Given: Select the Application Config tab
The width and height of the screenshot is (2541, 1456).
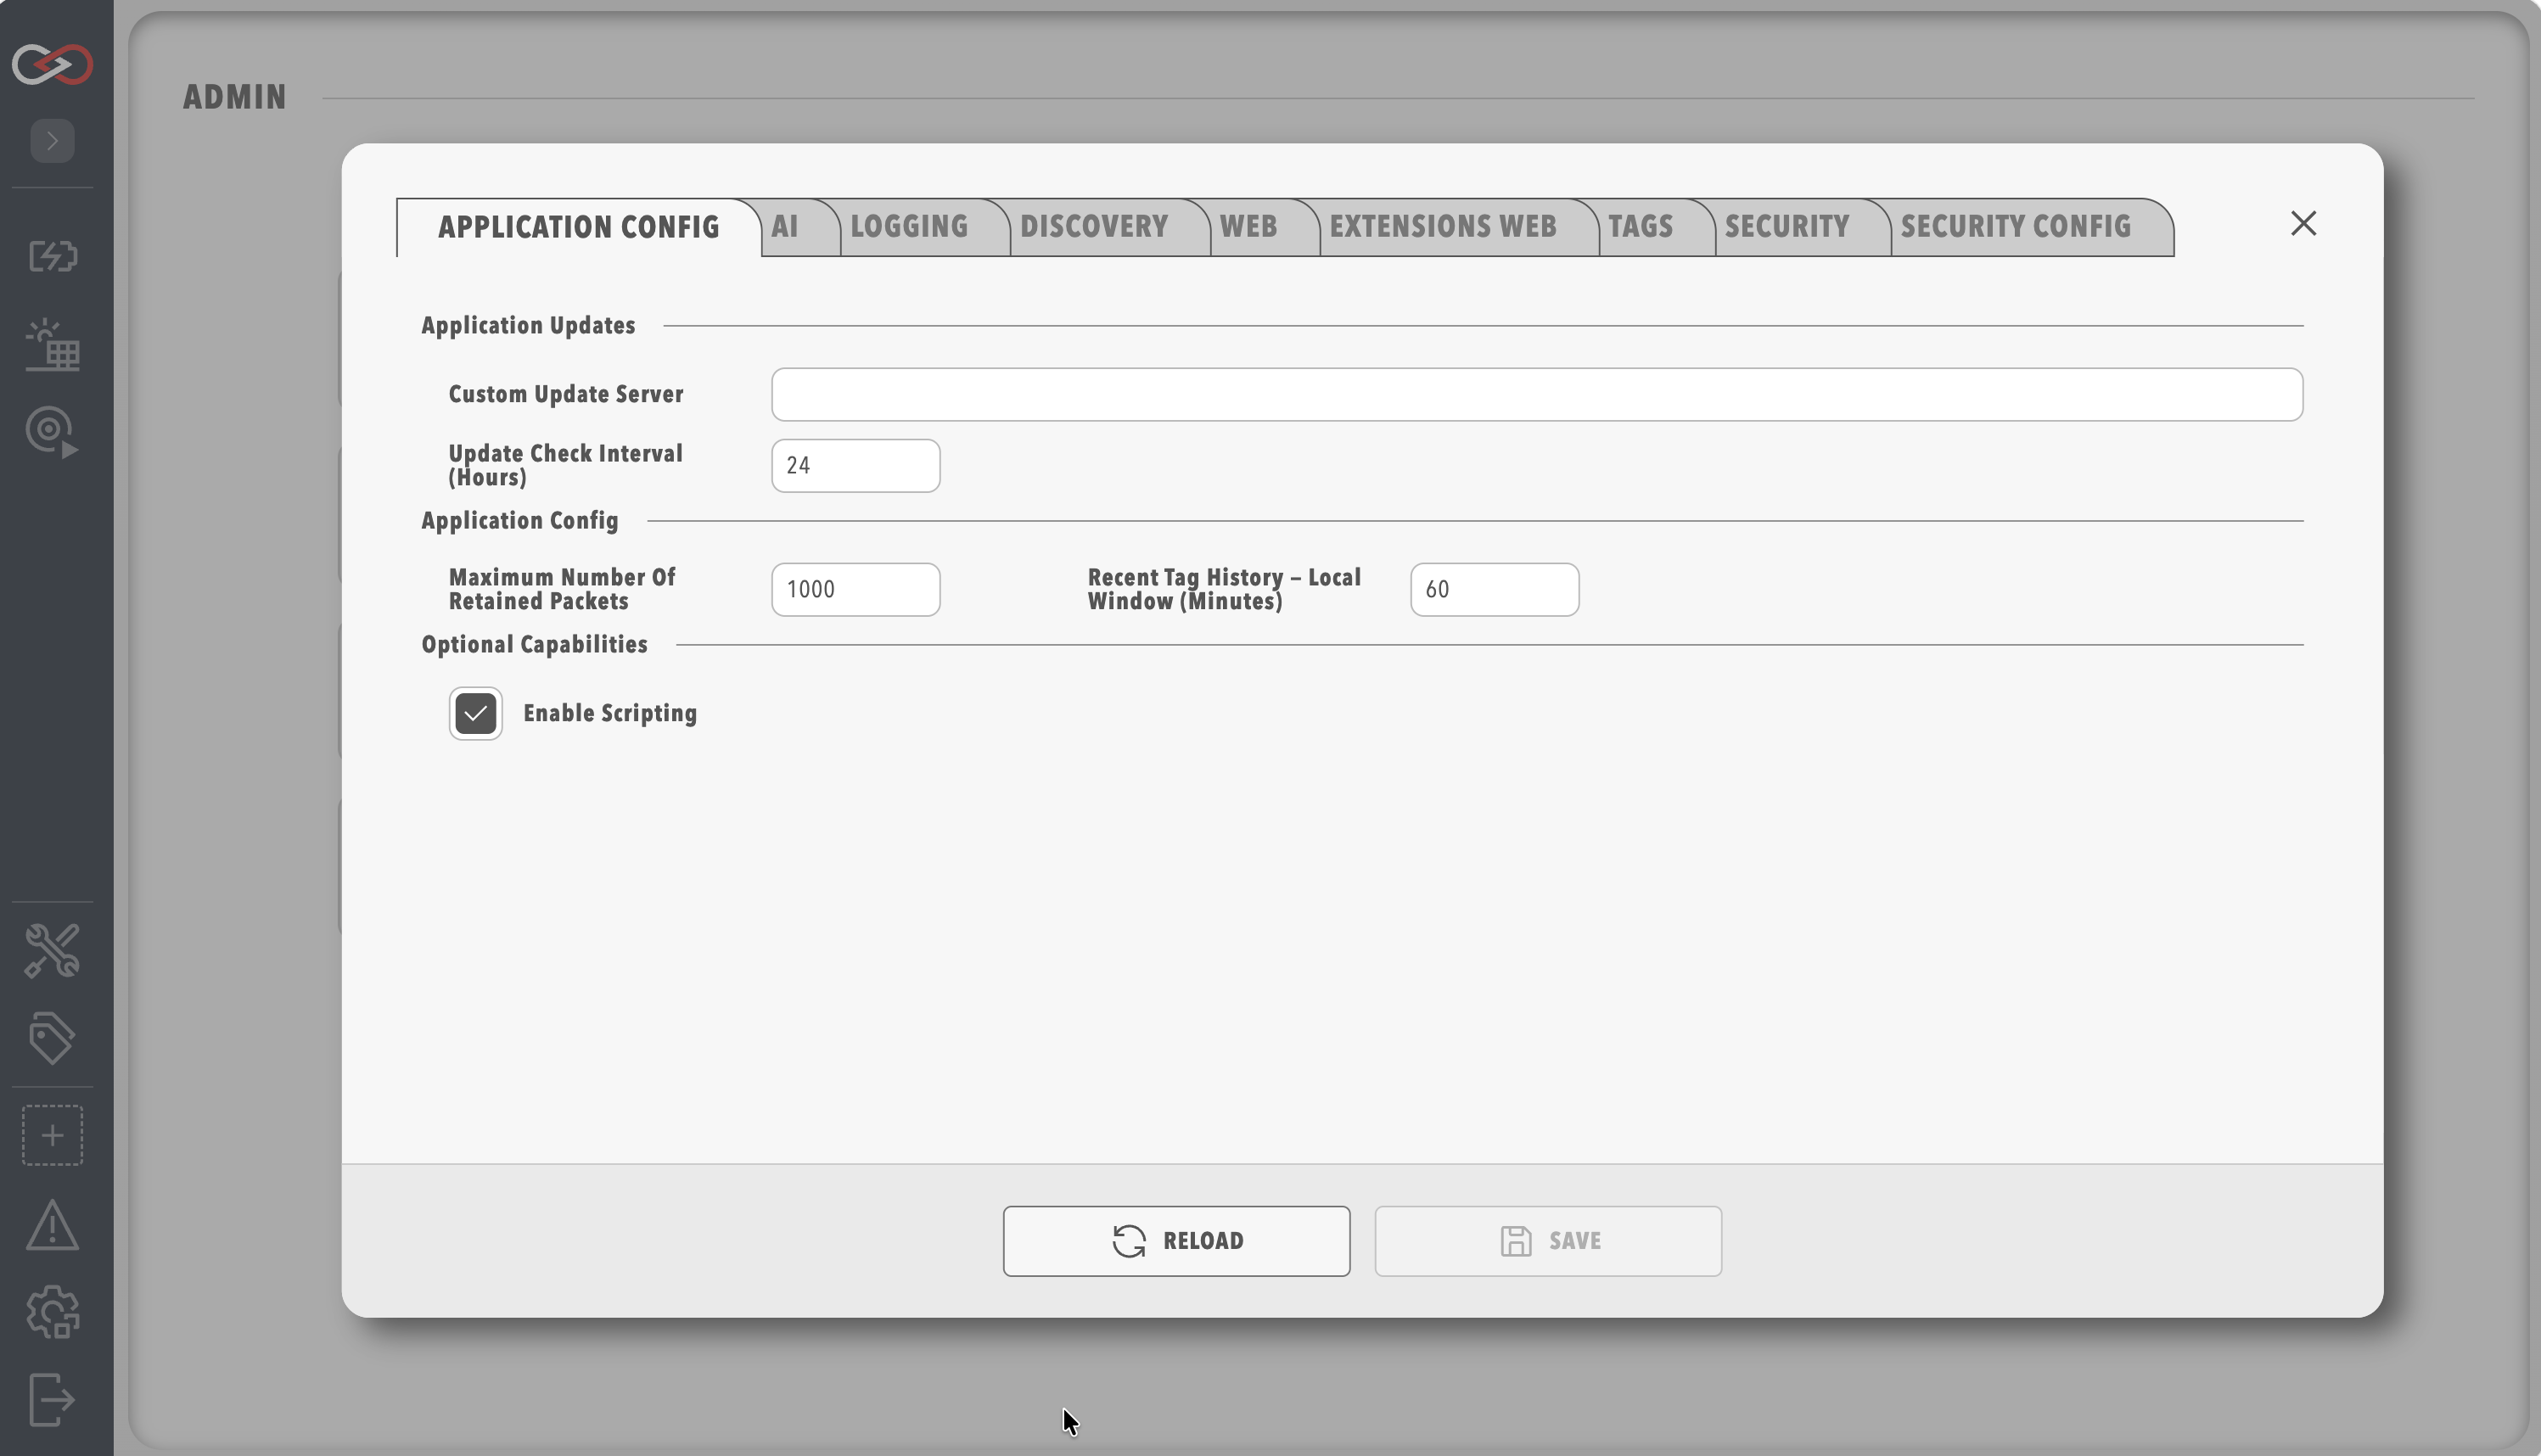Looking at the screenshot, I should coord(579,227).
